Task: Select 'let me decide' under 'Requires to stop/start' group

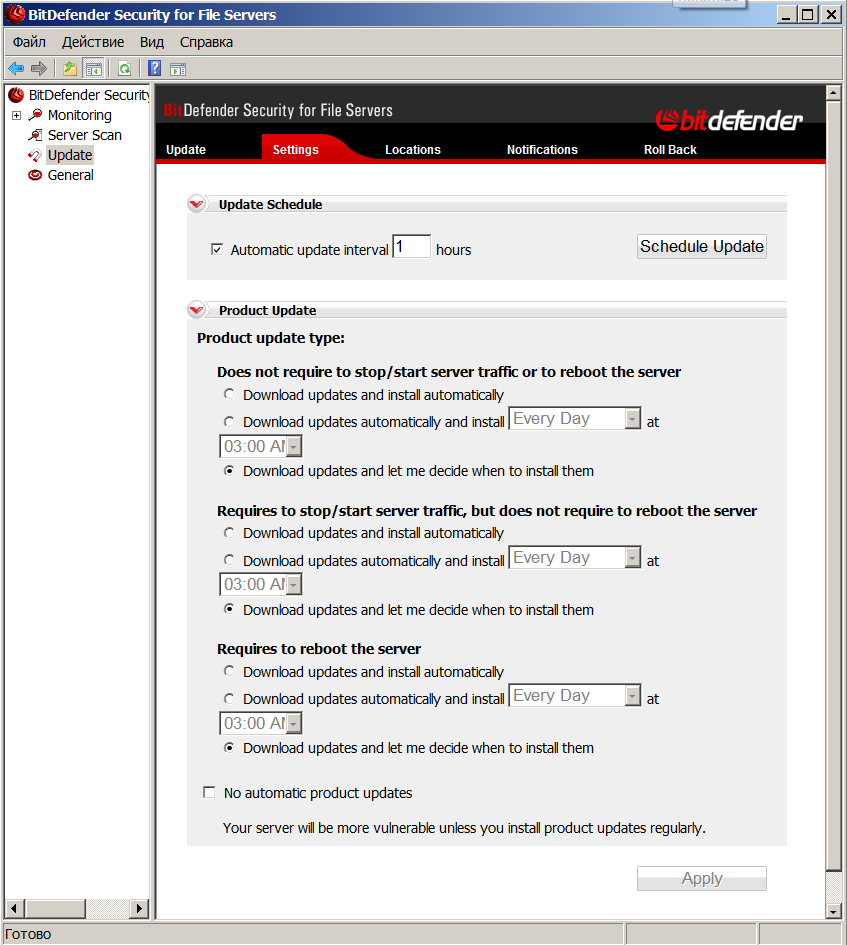Action: (x=228, y=609)
